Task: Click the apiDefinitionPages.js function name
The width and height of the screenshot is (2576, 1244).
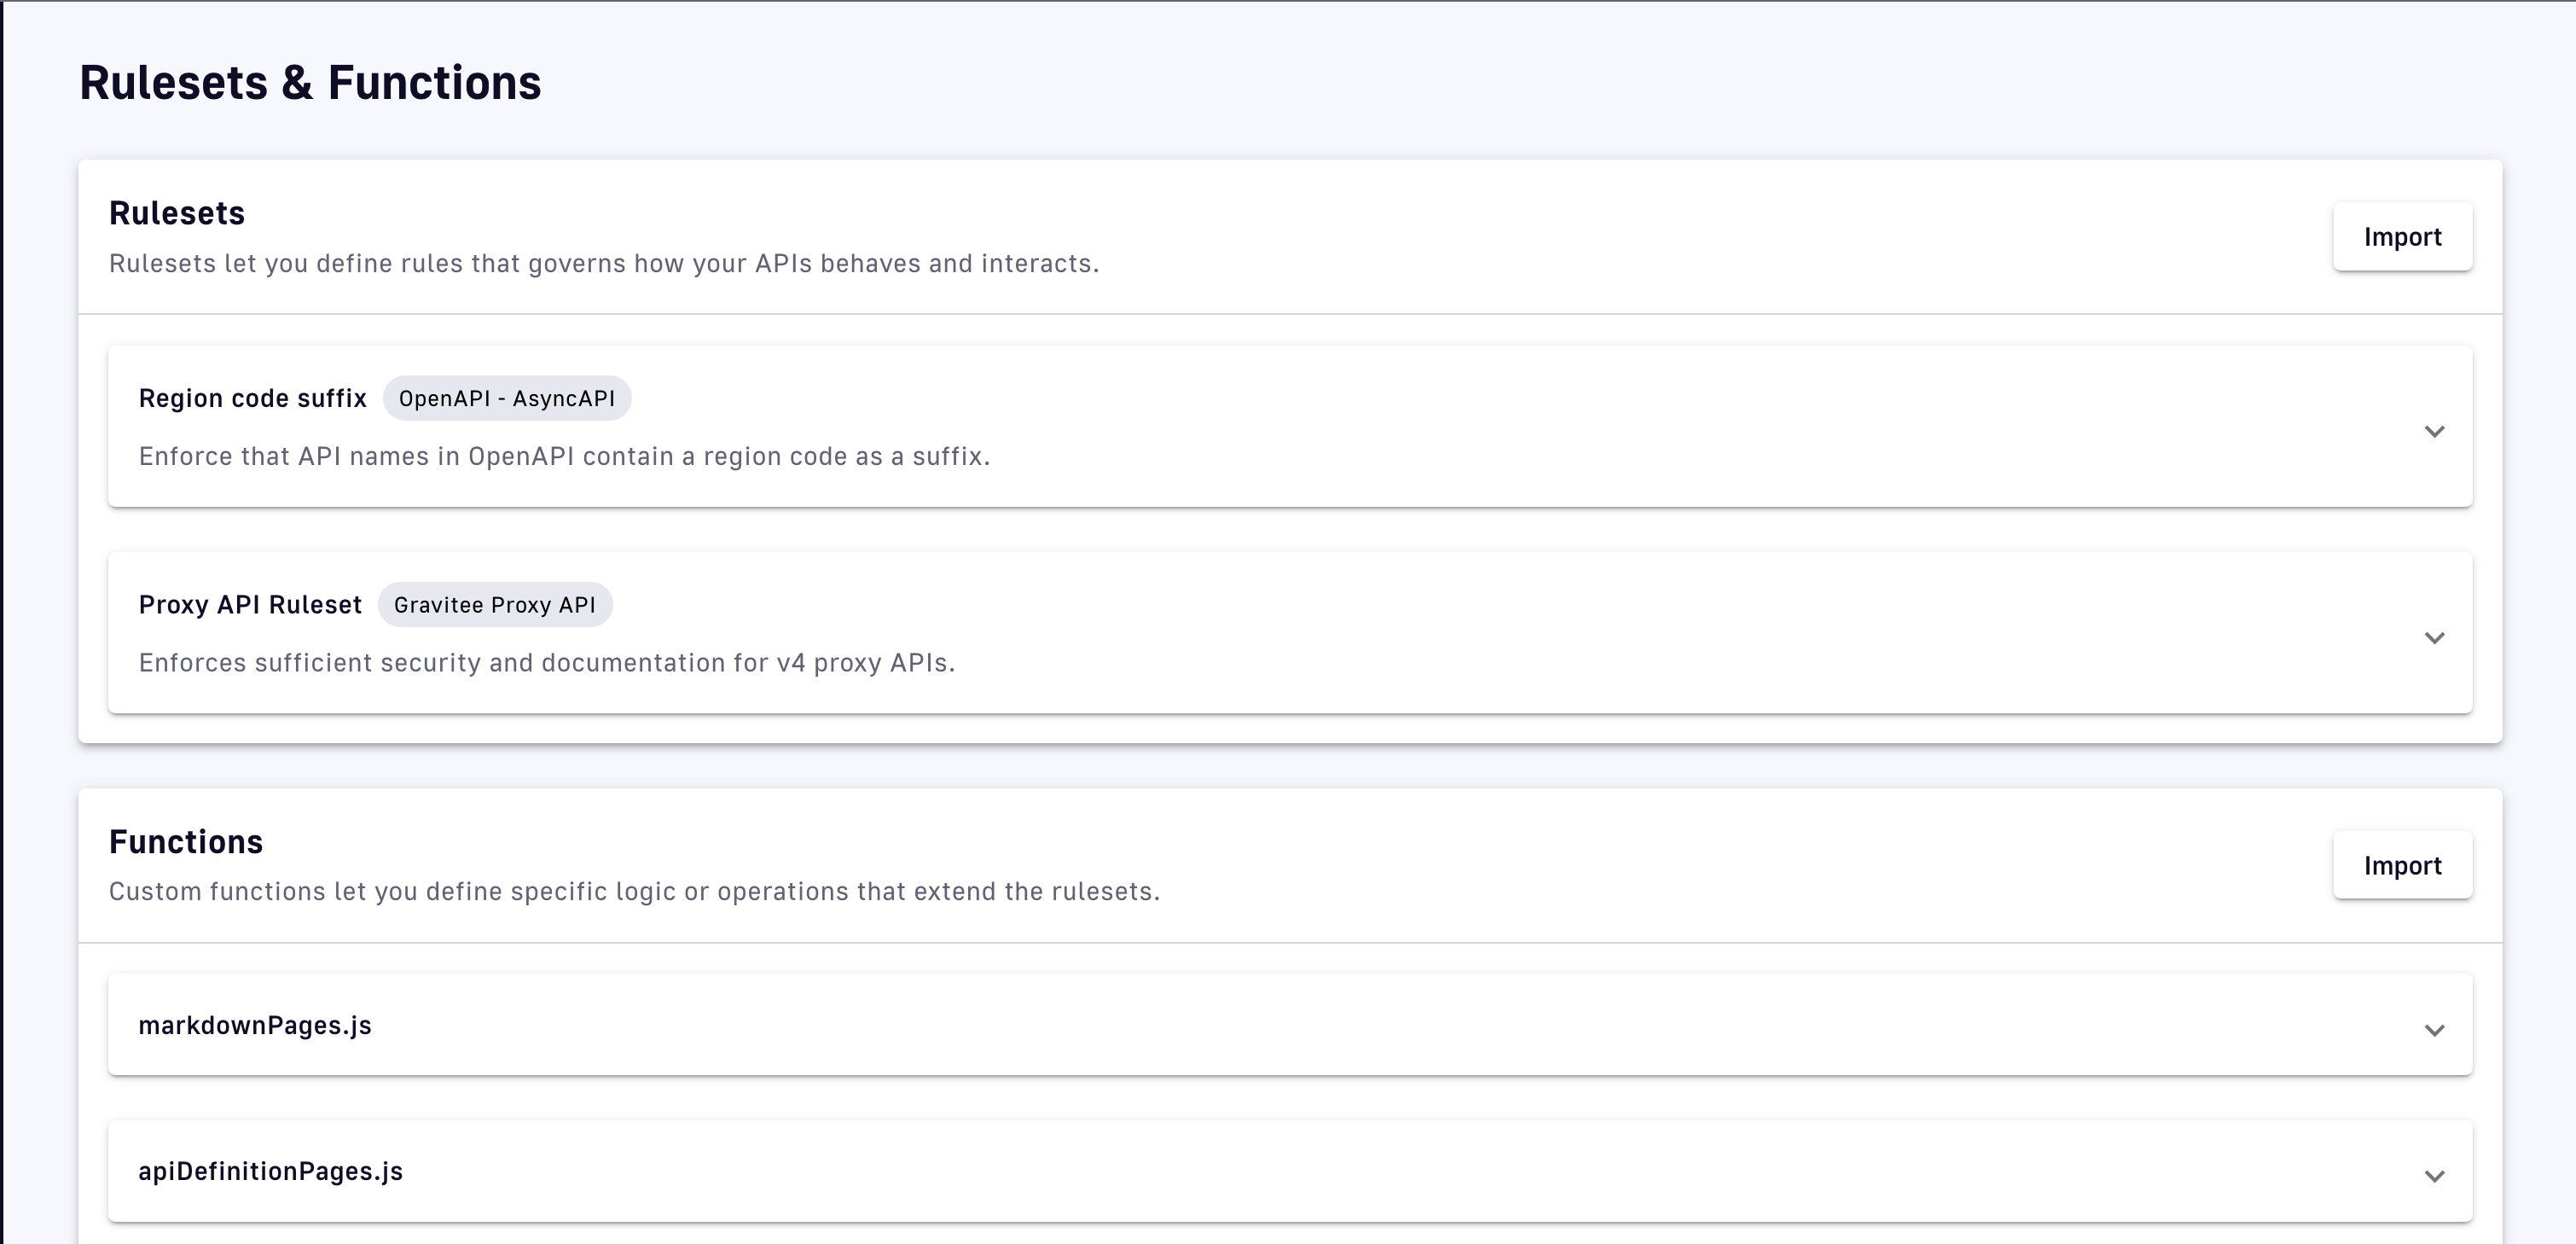Action: coord(270,1171)
